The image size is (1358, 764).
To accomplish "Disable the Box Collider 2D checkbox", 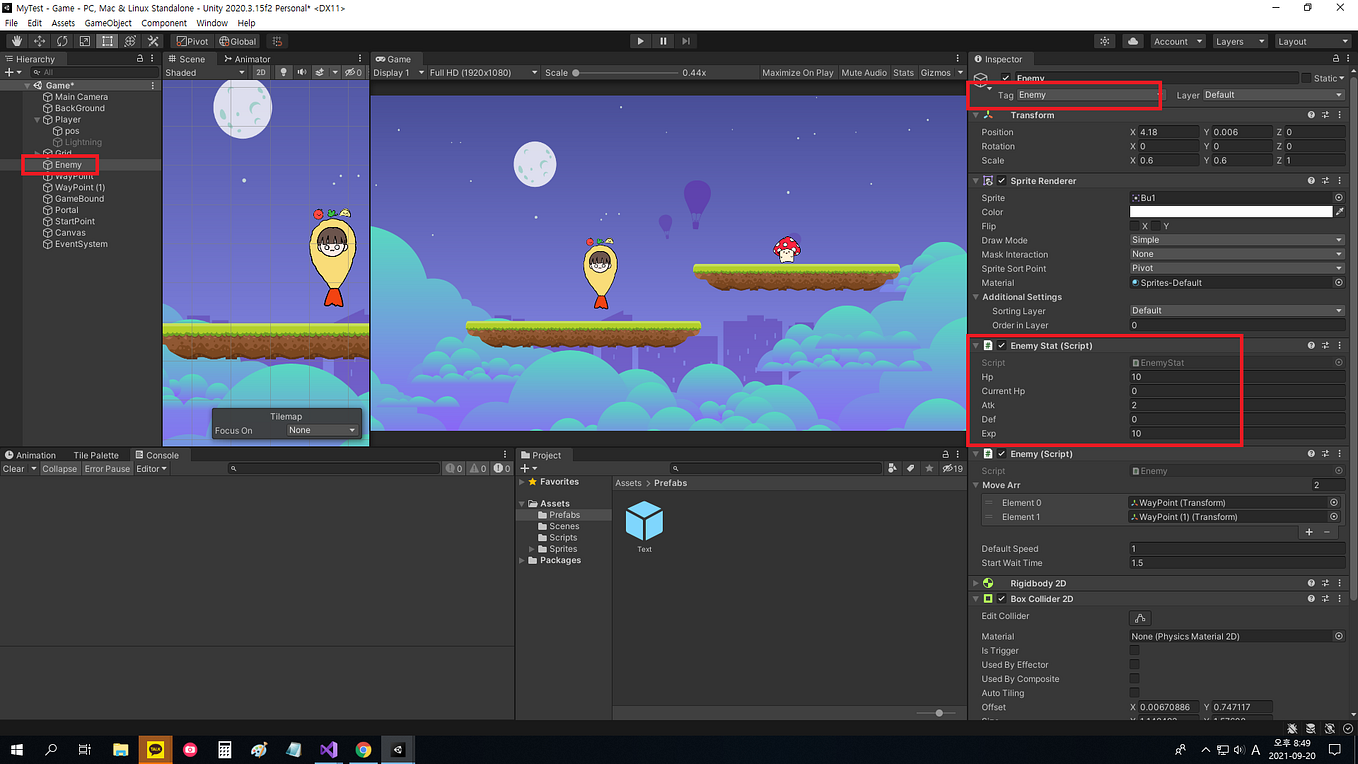I will pos(1002,599).
